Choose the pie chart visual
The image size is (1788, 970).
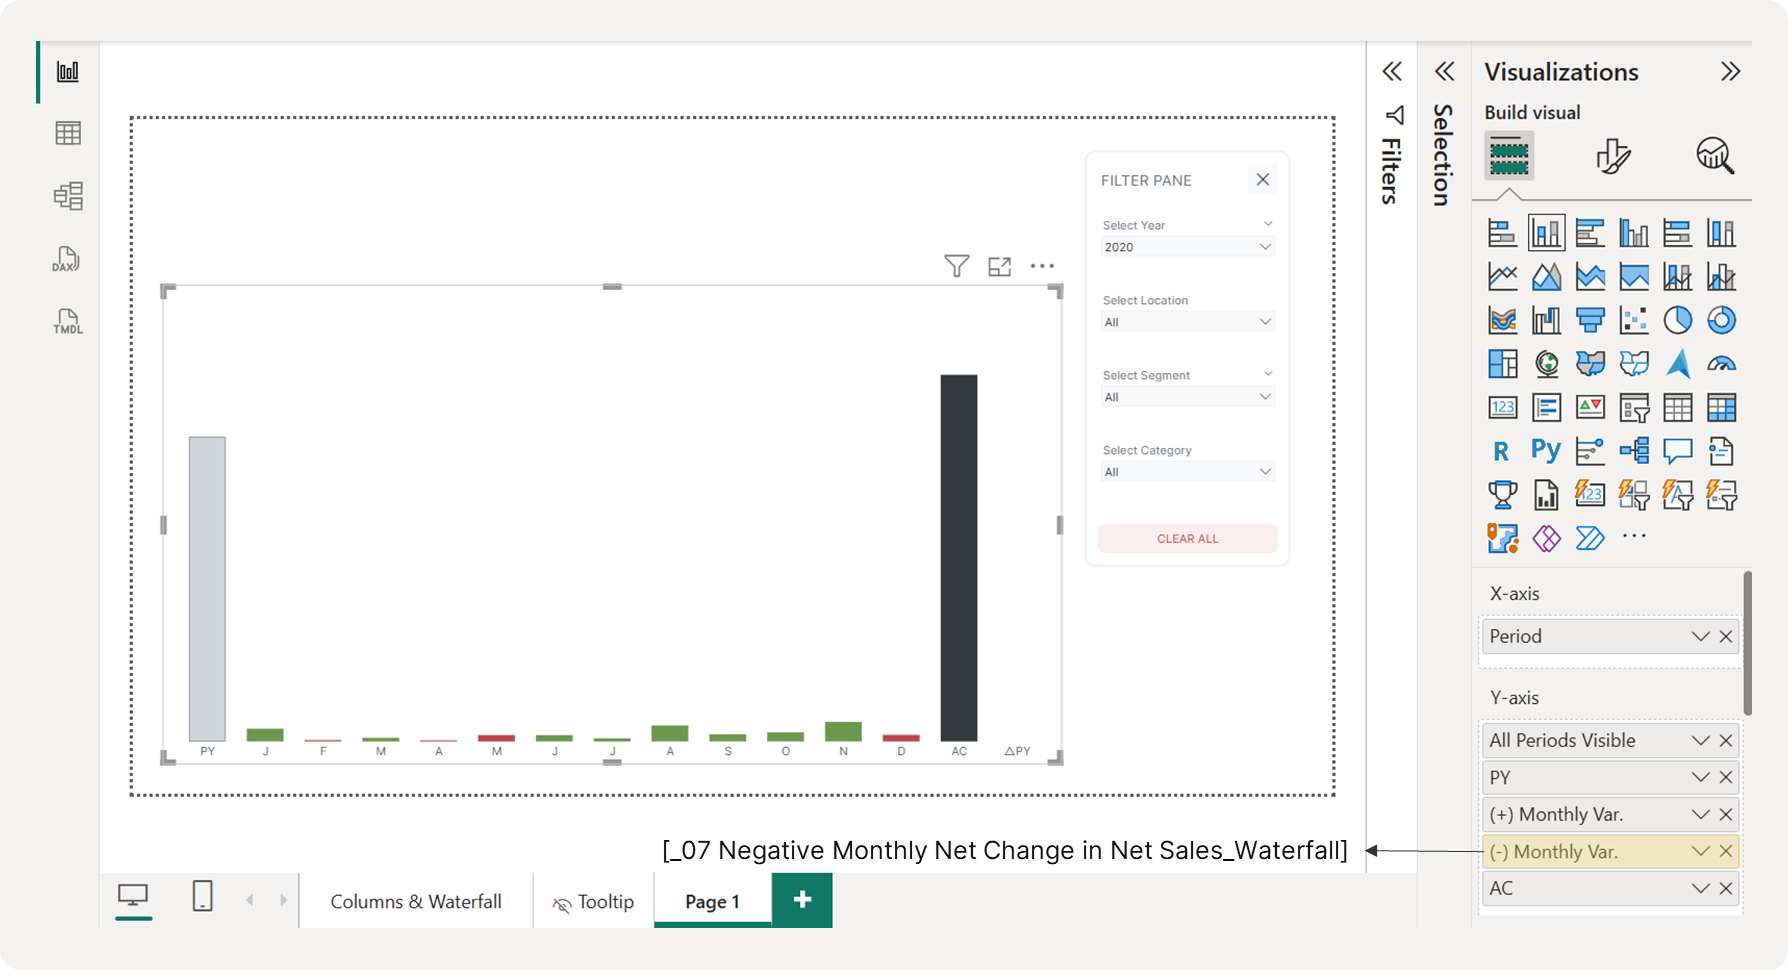click(1677, 320)
